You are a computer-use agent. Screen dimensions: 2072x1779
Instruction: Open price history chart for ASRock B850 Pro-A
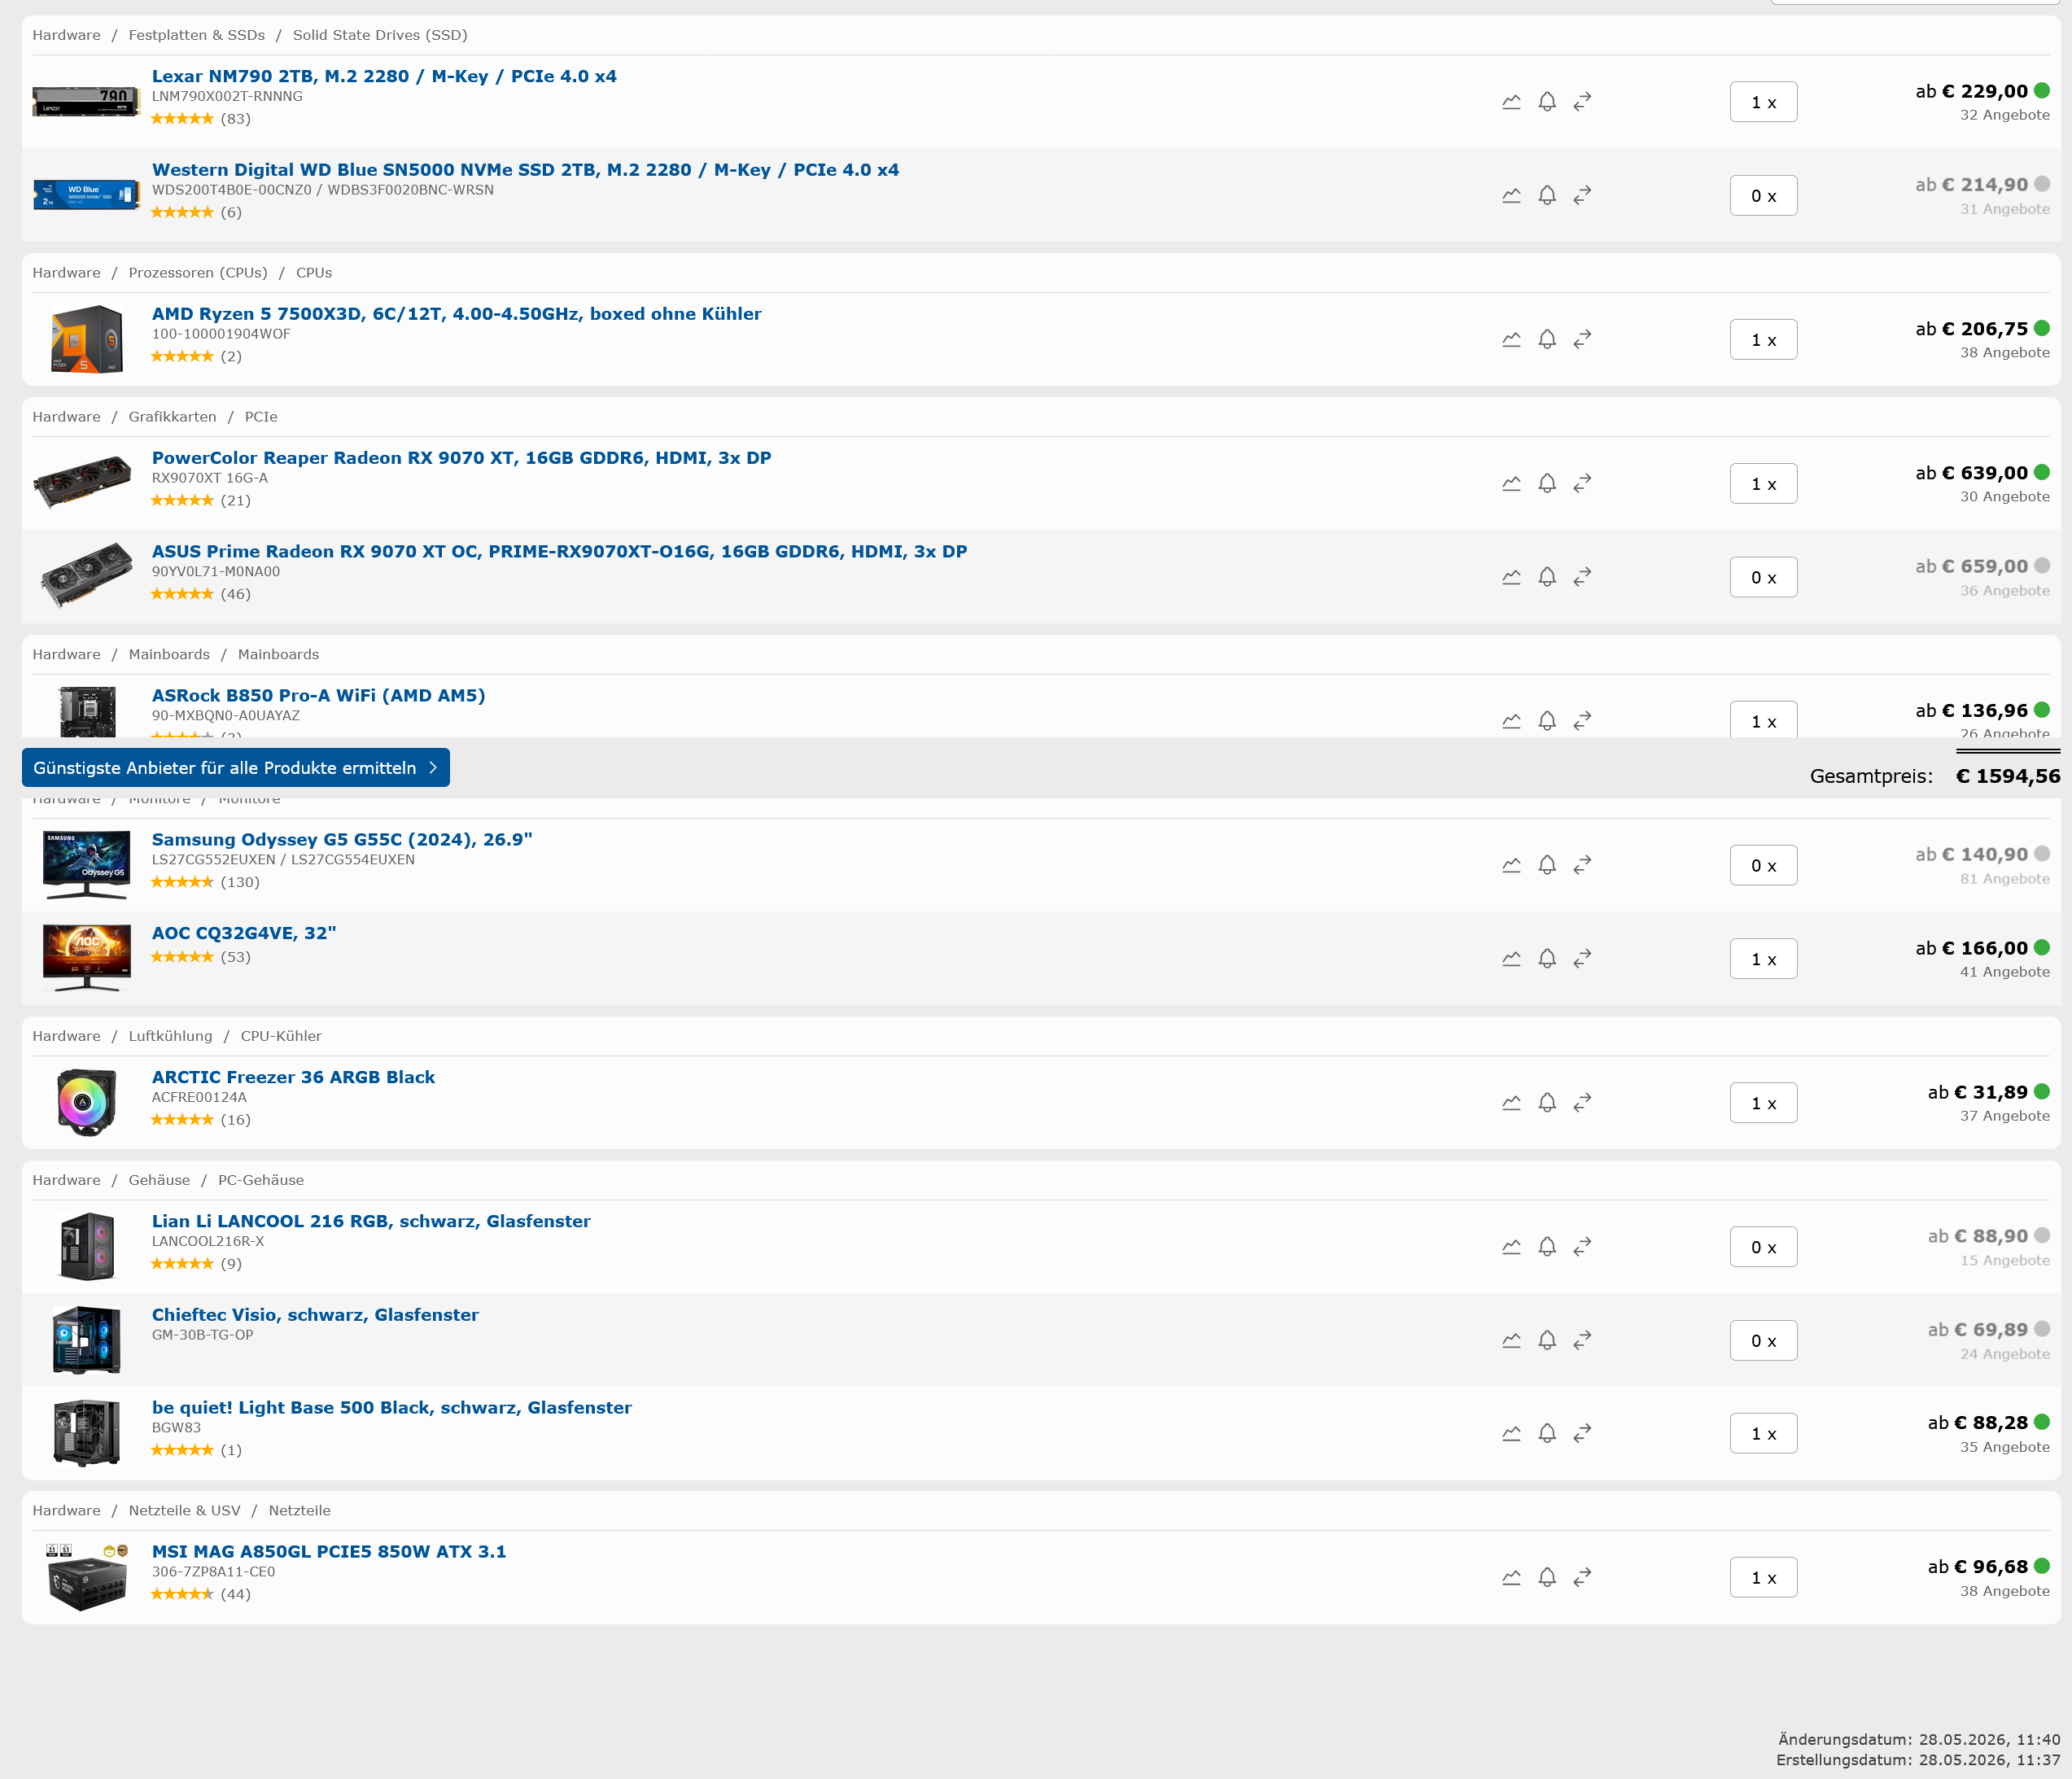point(1511,721)
